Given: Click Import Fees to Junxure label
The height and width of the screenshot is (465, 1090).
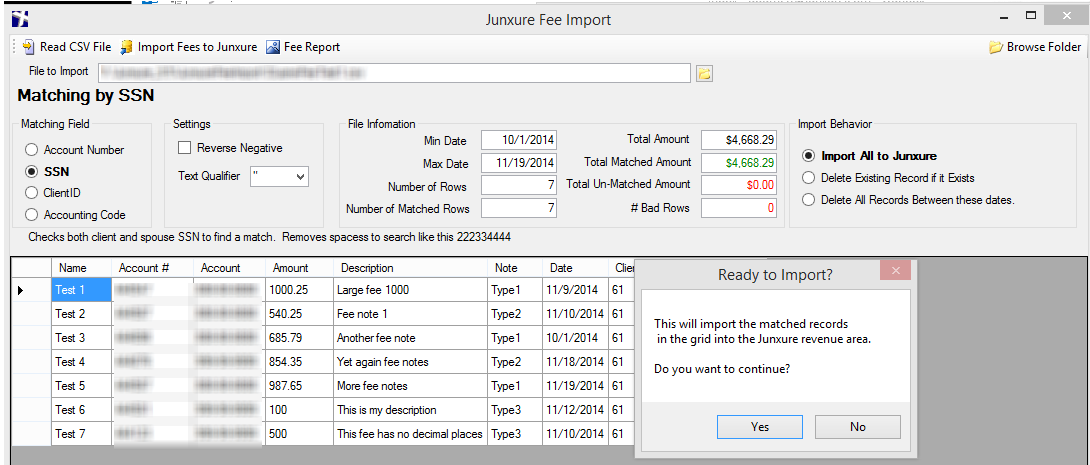Looking at the screenshot, I should click(x=197, y=47).
